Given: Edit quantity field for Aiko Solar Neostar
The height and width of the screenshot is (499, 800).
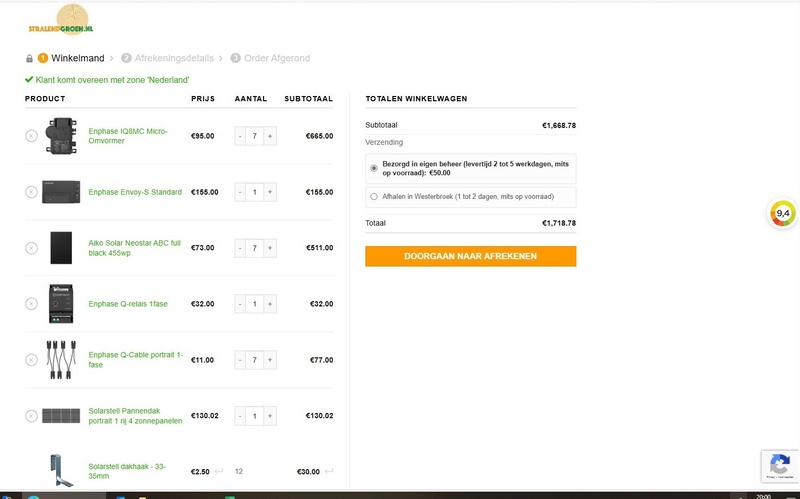Looking at the screenshot, I should point(255,248).
